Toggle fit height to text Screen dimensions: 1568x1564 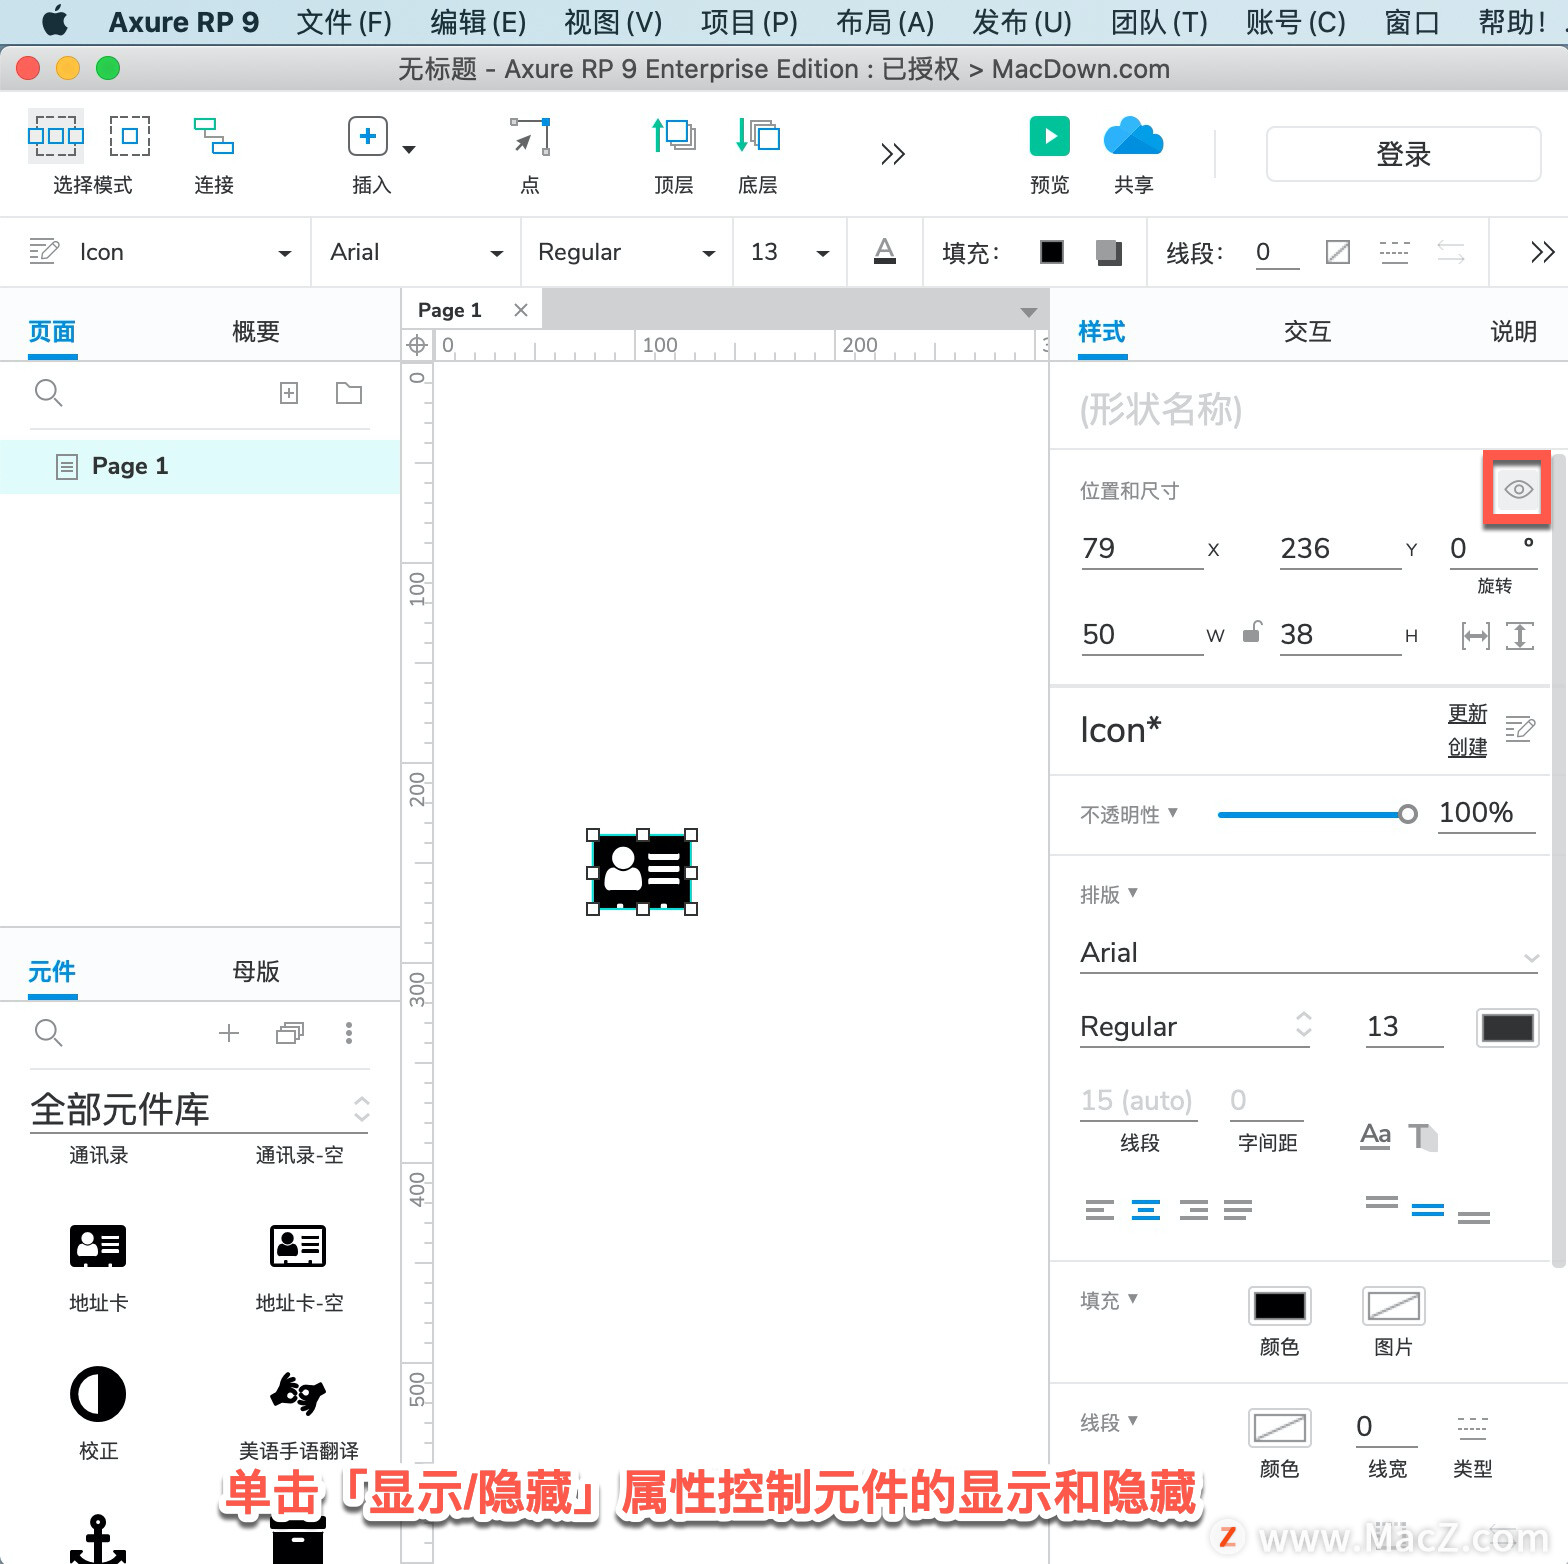coord(1519,635)
